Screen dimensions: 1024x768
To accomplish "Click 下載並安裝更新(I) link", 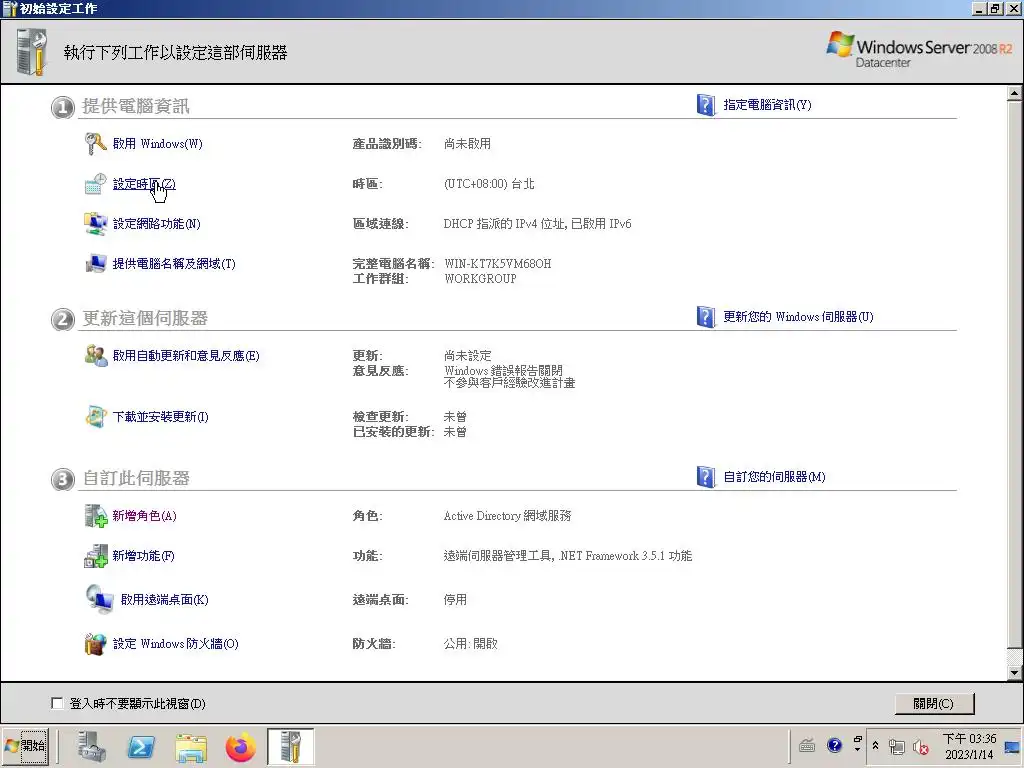I will point(161,417).
